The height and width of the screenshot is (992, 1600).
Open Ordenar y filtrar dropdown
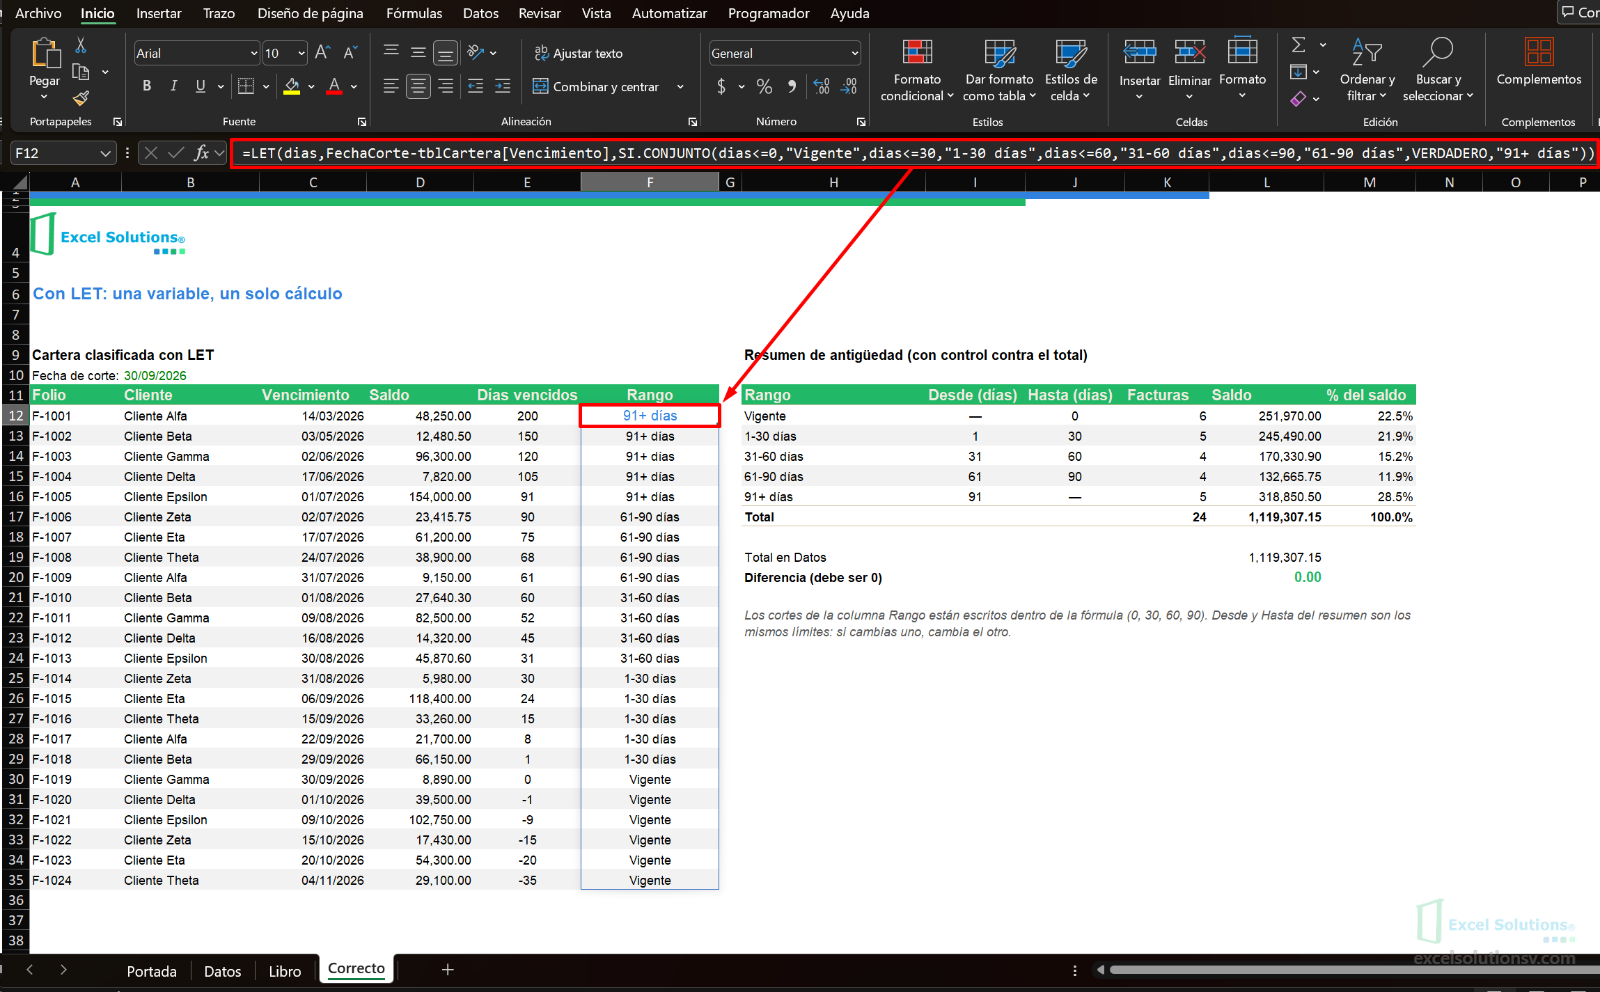coord(1367,70)
